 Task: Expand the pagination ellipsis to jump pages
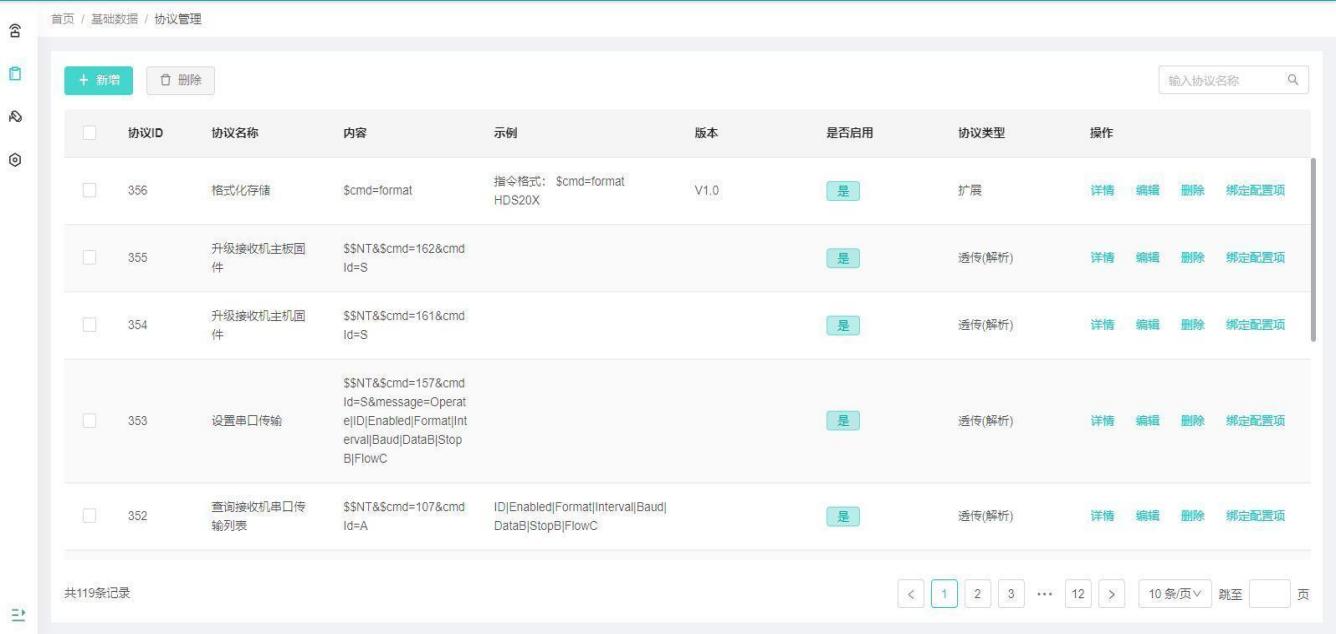click(1043, 593)
